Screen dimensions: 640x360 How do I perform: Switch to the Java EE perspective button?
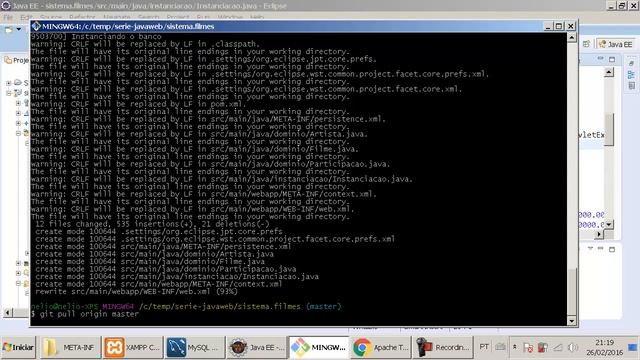point(616,44)
